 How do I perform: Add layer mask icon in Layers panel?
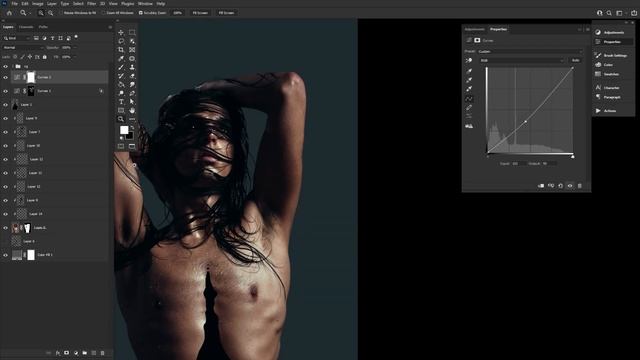pos(67,353)
